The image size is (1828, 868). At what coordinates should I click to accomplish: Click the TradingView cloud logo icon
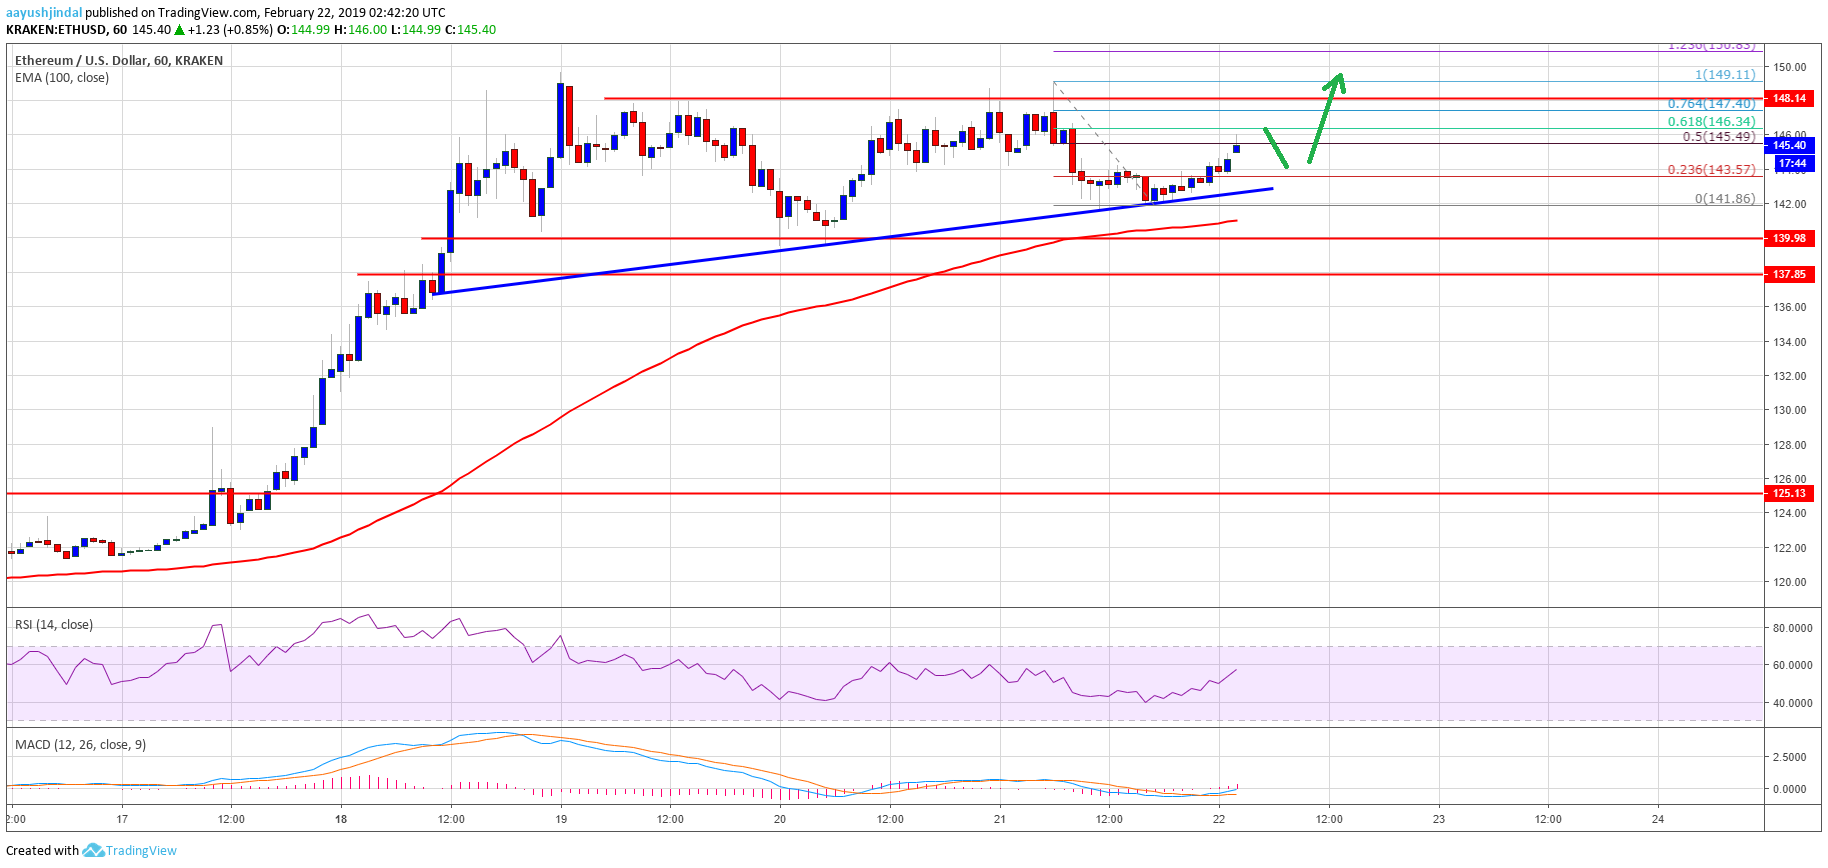[93, 850]
